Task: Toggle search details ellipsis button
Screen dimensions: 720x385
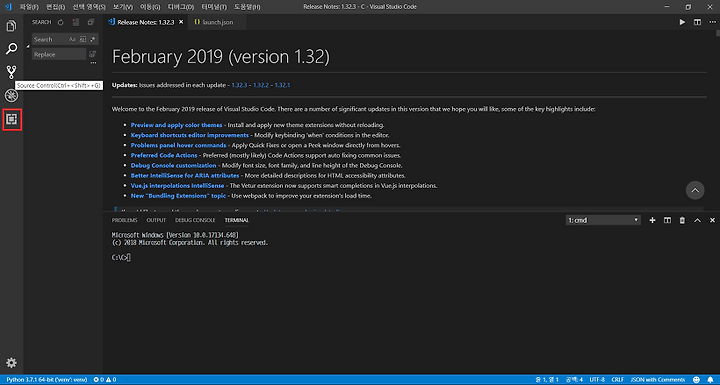Action: tap(93, 63)
